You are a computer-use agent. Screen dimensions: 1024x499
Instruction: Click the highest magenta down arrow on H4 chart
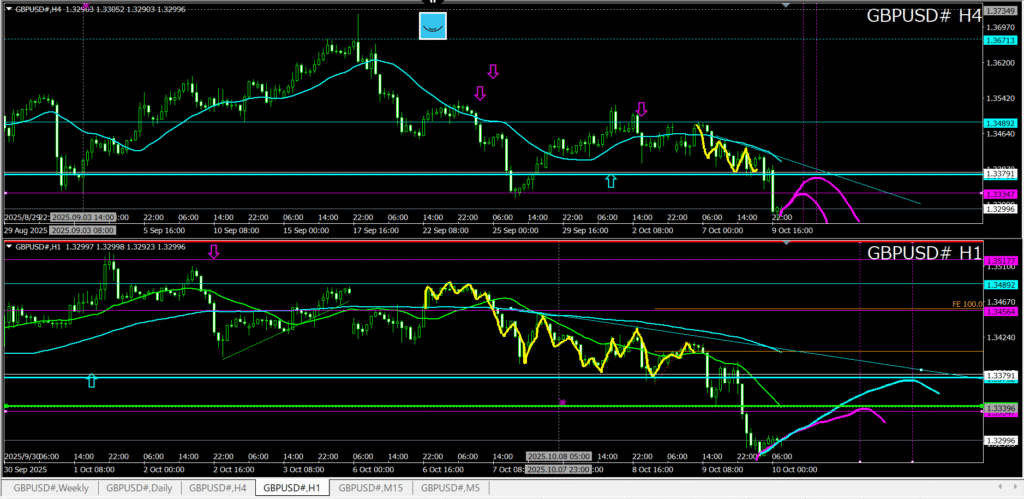[x=492, y=71]
